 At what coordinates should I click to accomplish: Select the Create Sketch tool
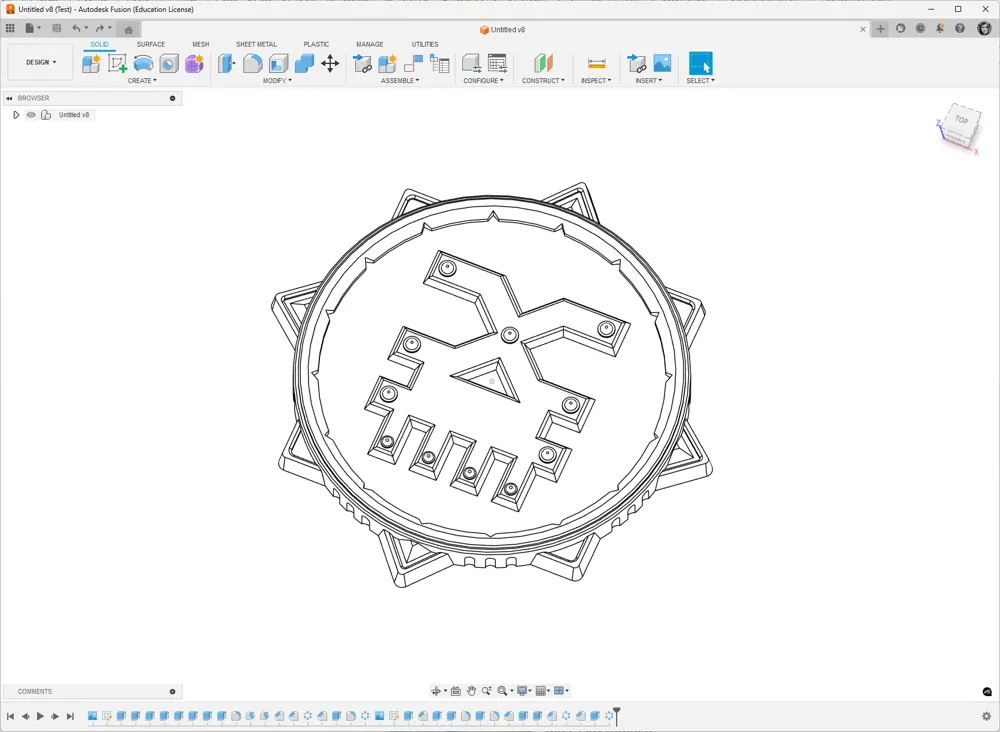pos(116,63)
